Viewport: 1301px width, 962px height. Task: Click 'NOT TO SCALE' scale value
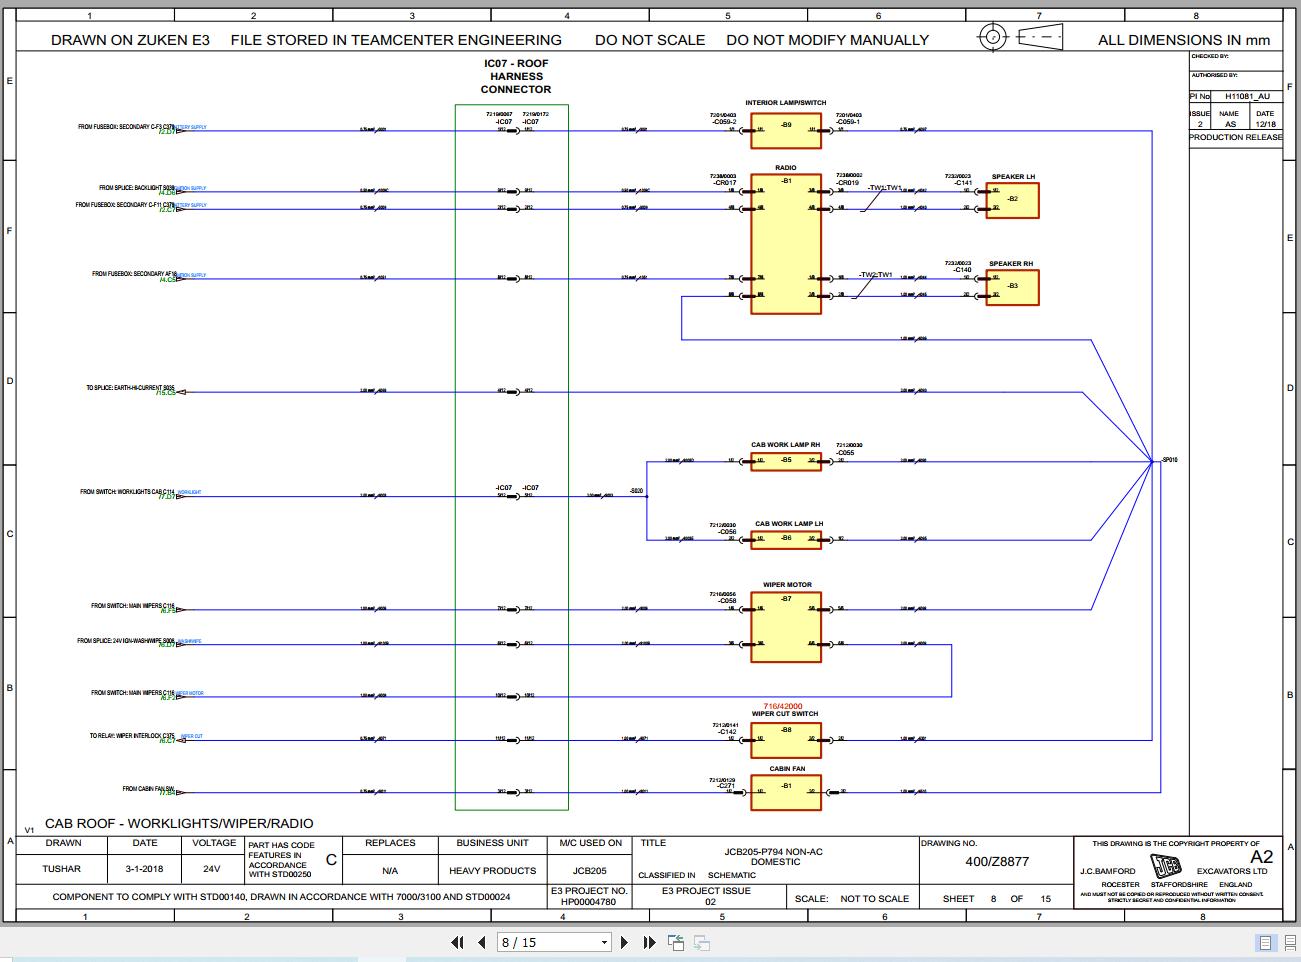point(875,898)
